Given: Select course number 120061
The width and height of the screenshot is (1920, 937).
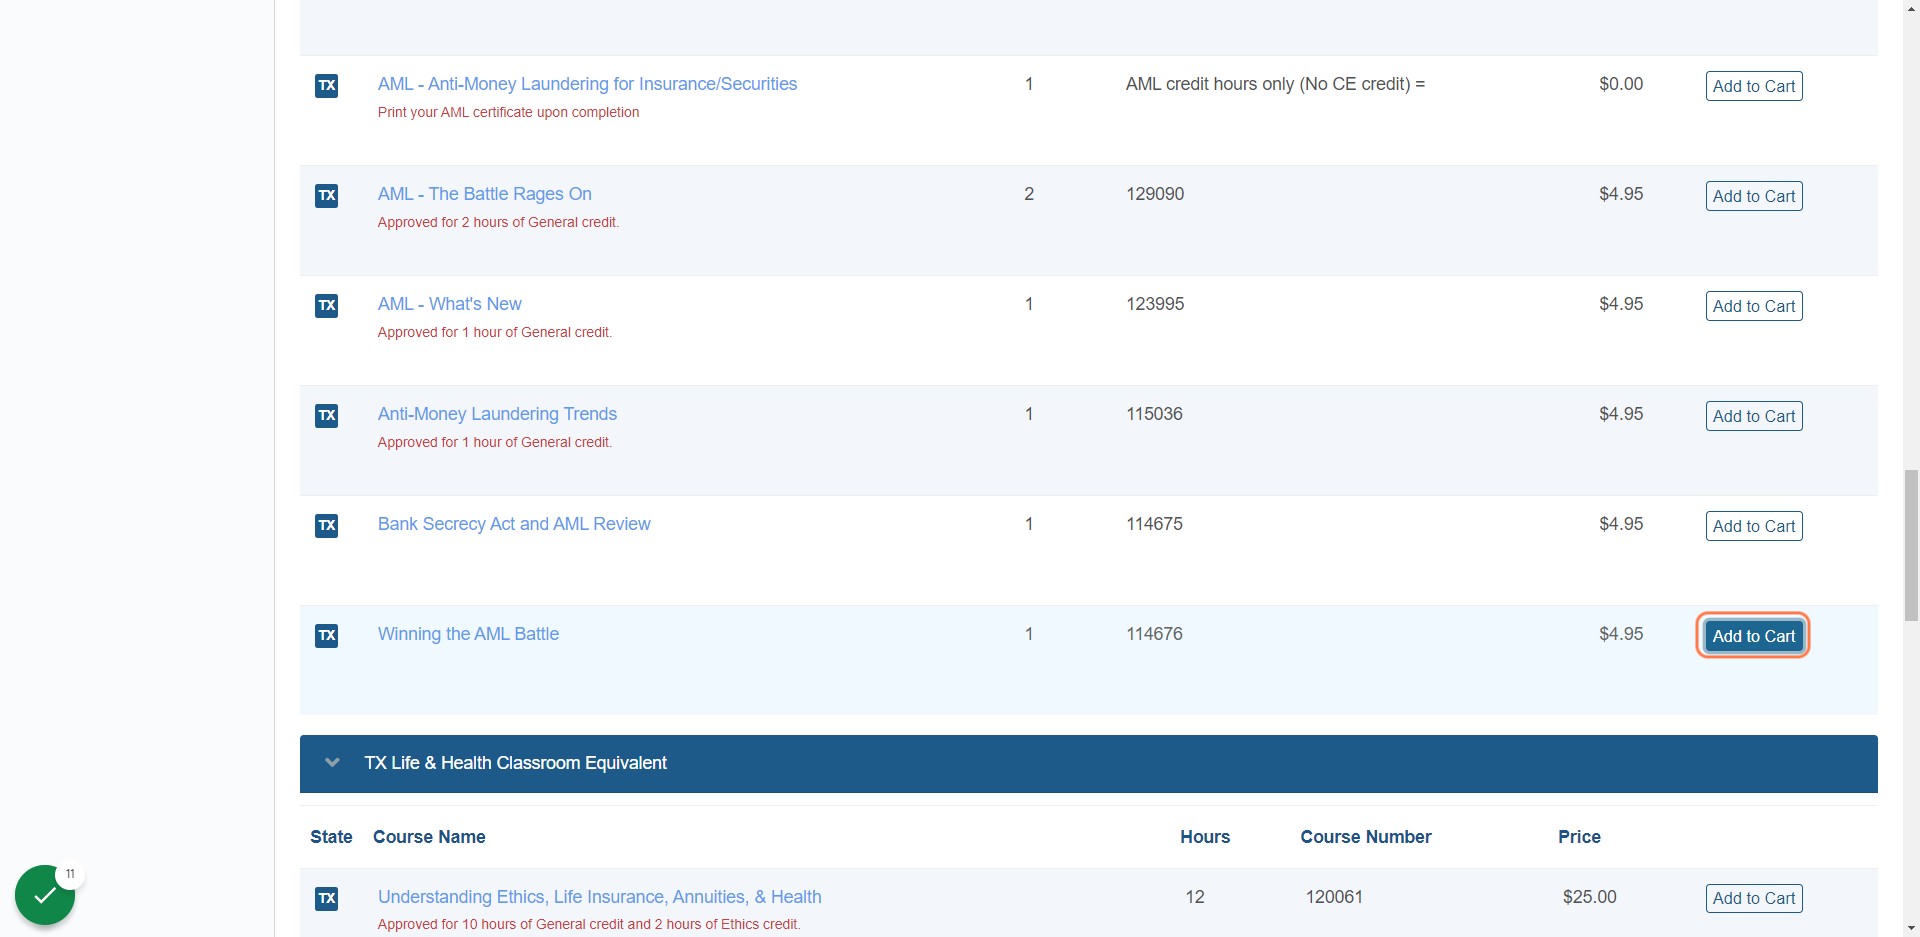Looking at the screenshot, I should (x=1334, y=897).
